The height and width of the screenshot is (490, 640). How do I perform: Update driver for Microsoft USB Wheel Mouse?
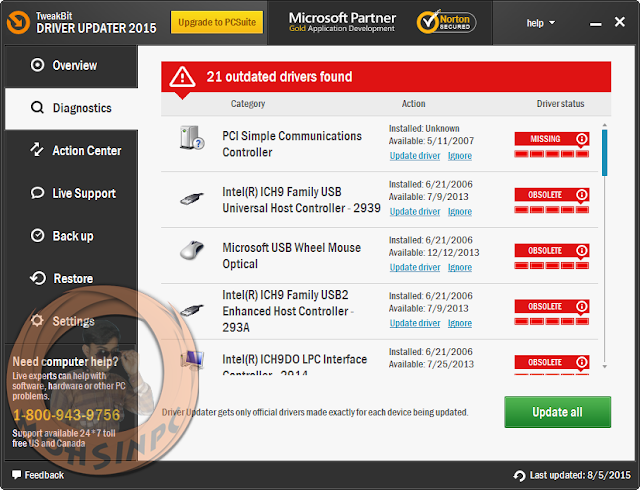point(415,267)
